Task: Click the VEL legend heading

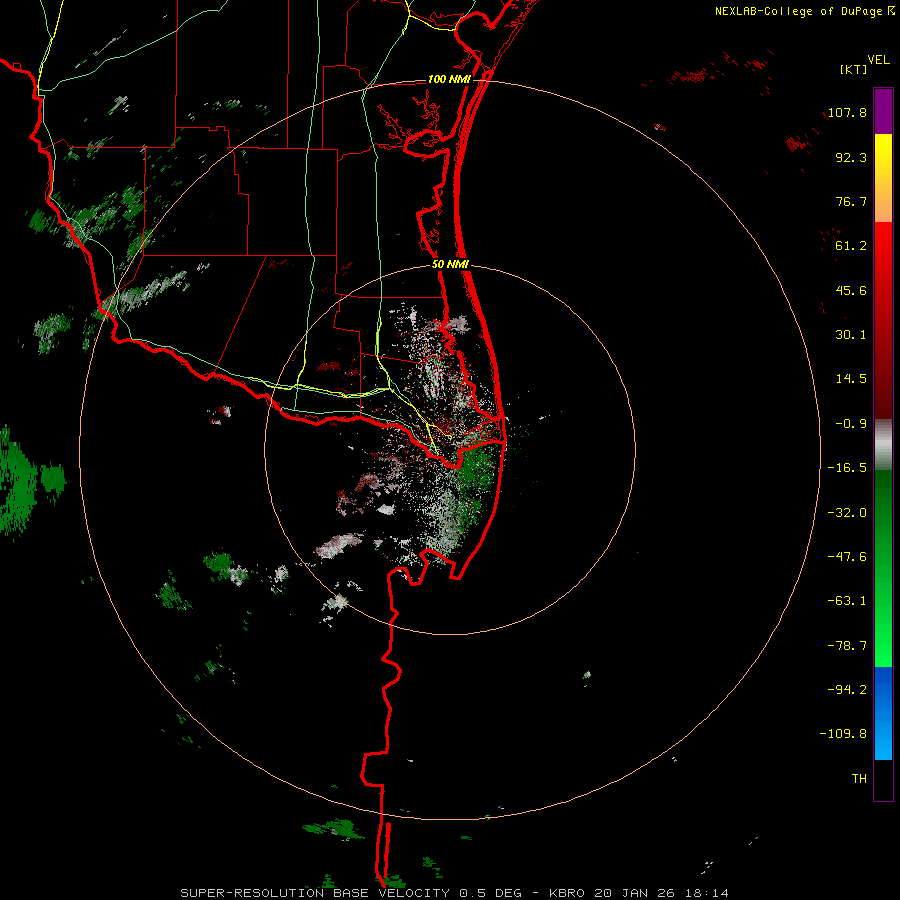Action: 878,60
